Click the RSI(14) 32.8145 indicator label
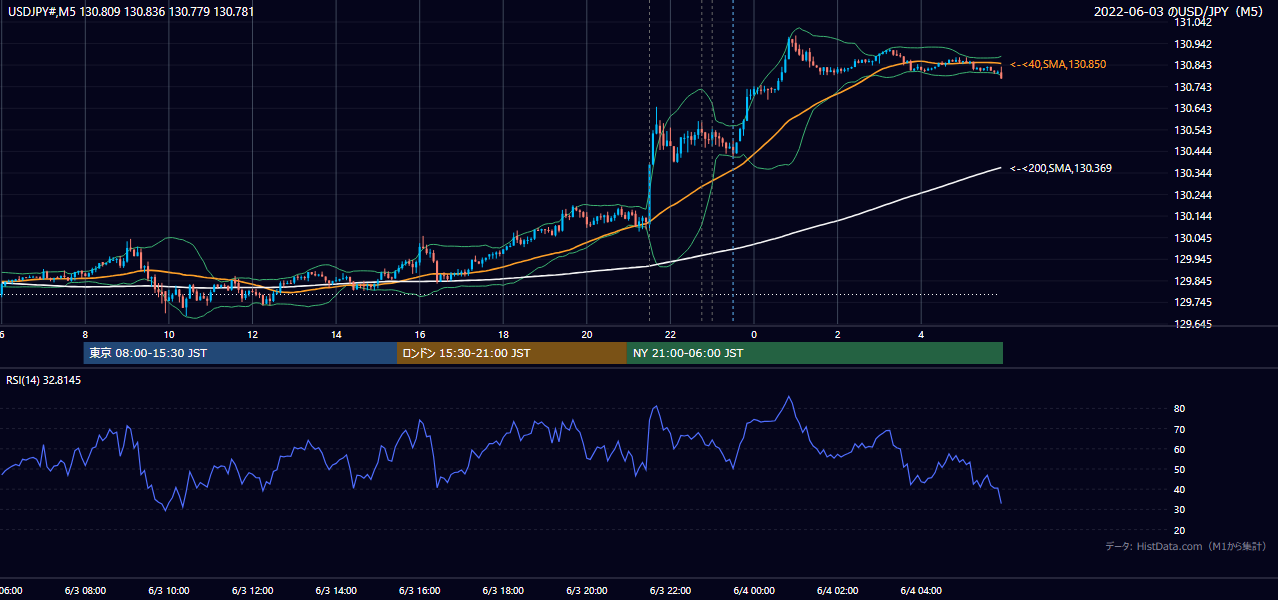Screen dimensions: 1278x600 point(44,380)
